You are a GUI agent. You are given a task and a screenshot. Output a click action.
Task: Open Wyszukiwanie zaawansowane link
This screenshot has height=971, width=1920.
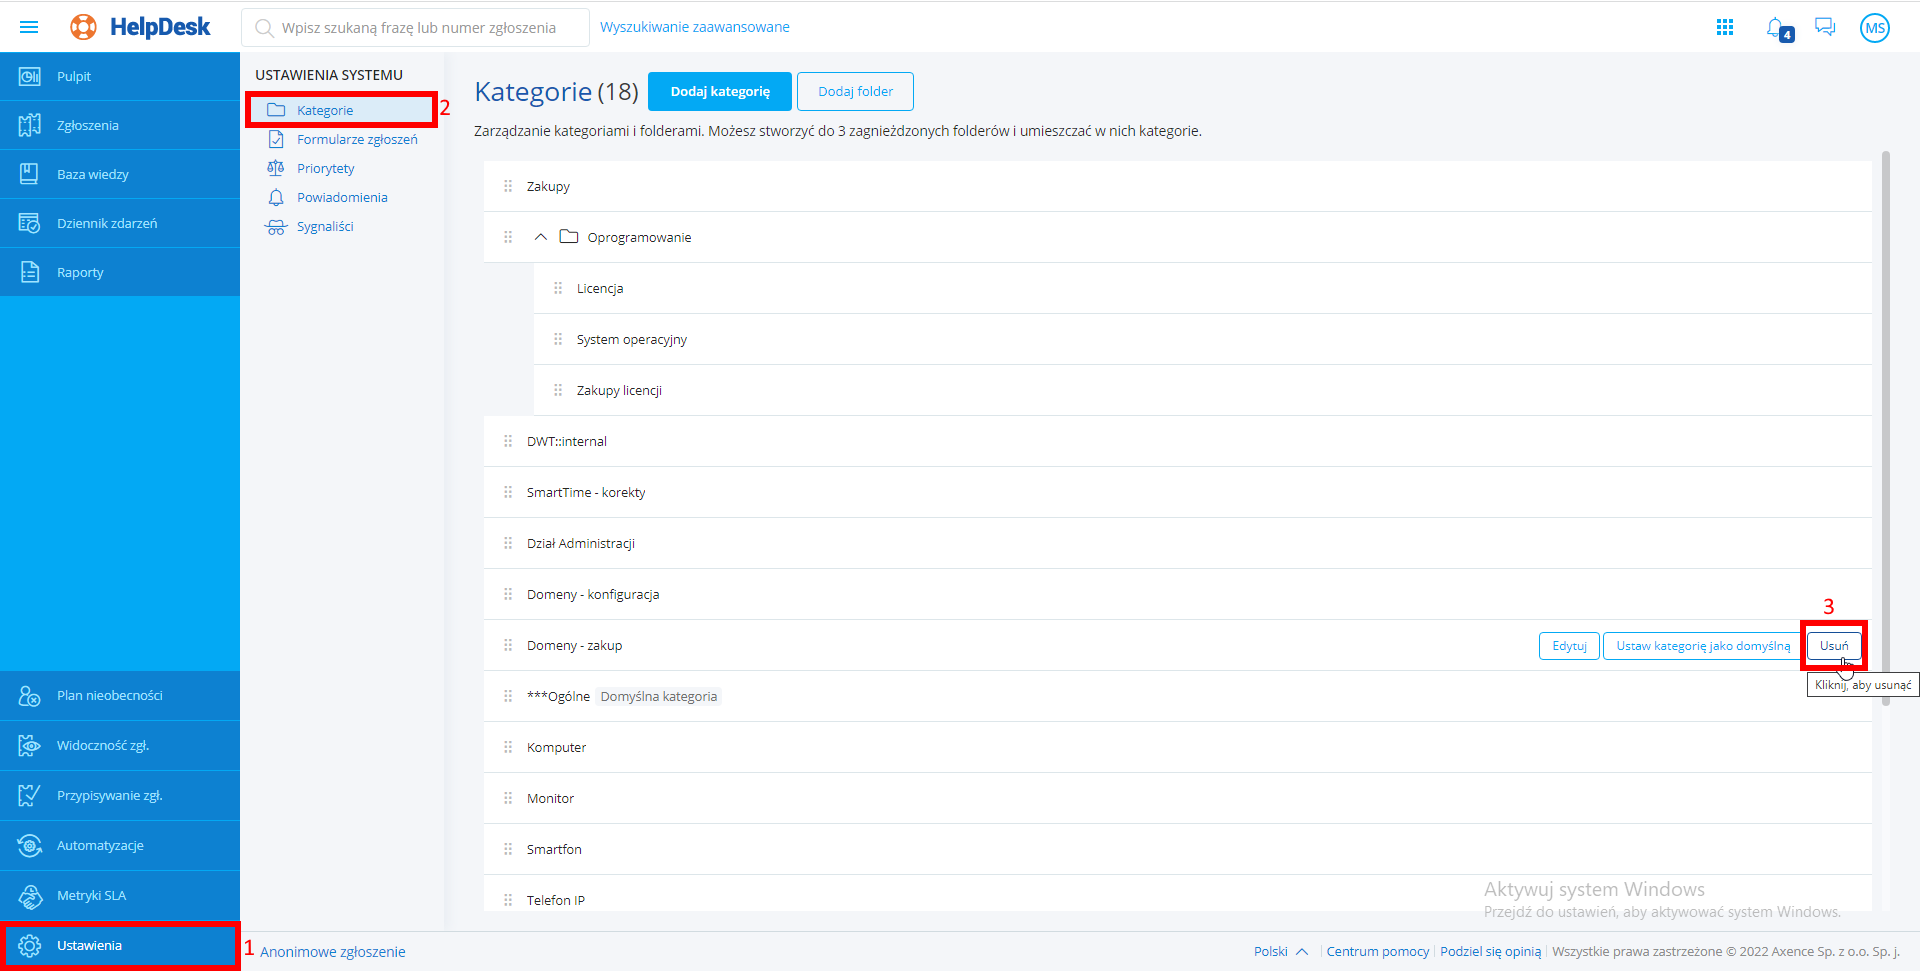click(x=695, y=27)
